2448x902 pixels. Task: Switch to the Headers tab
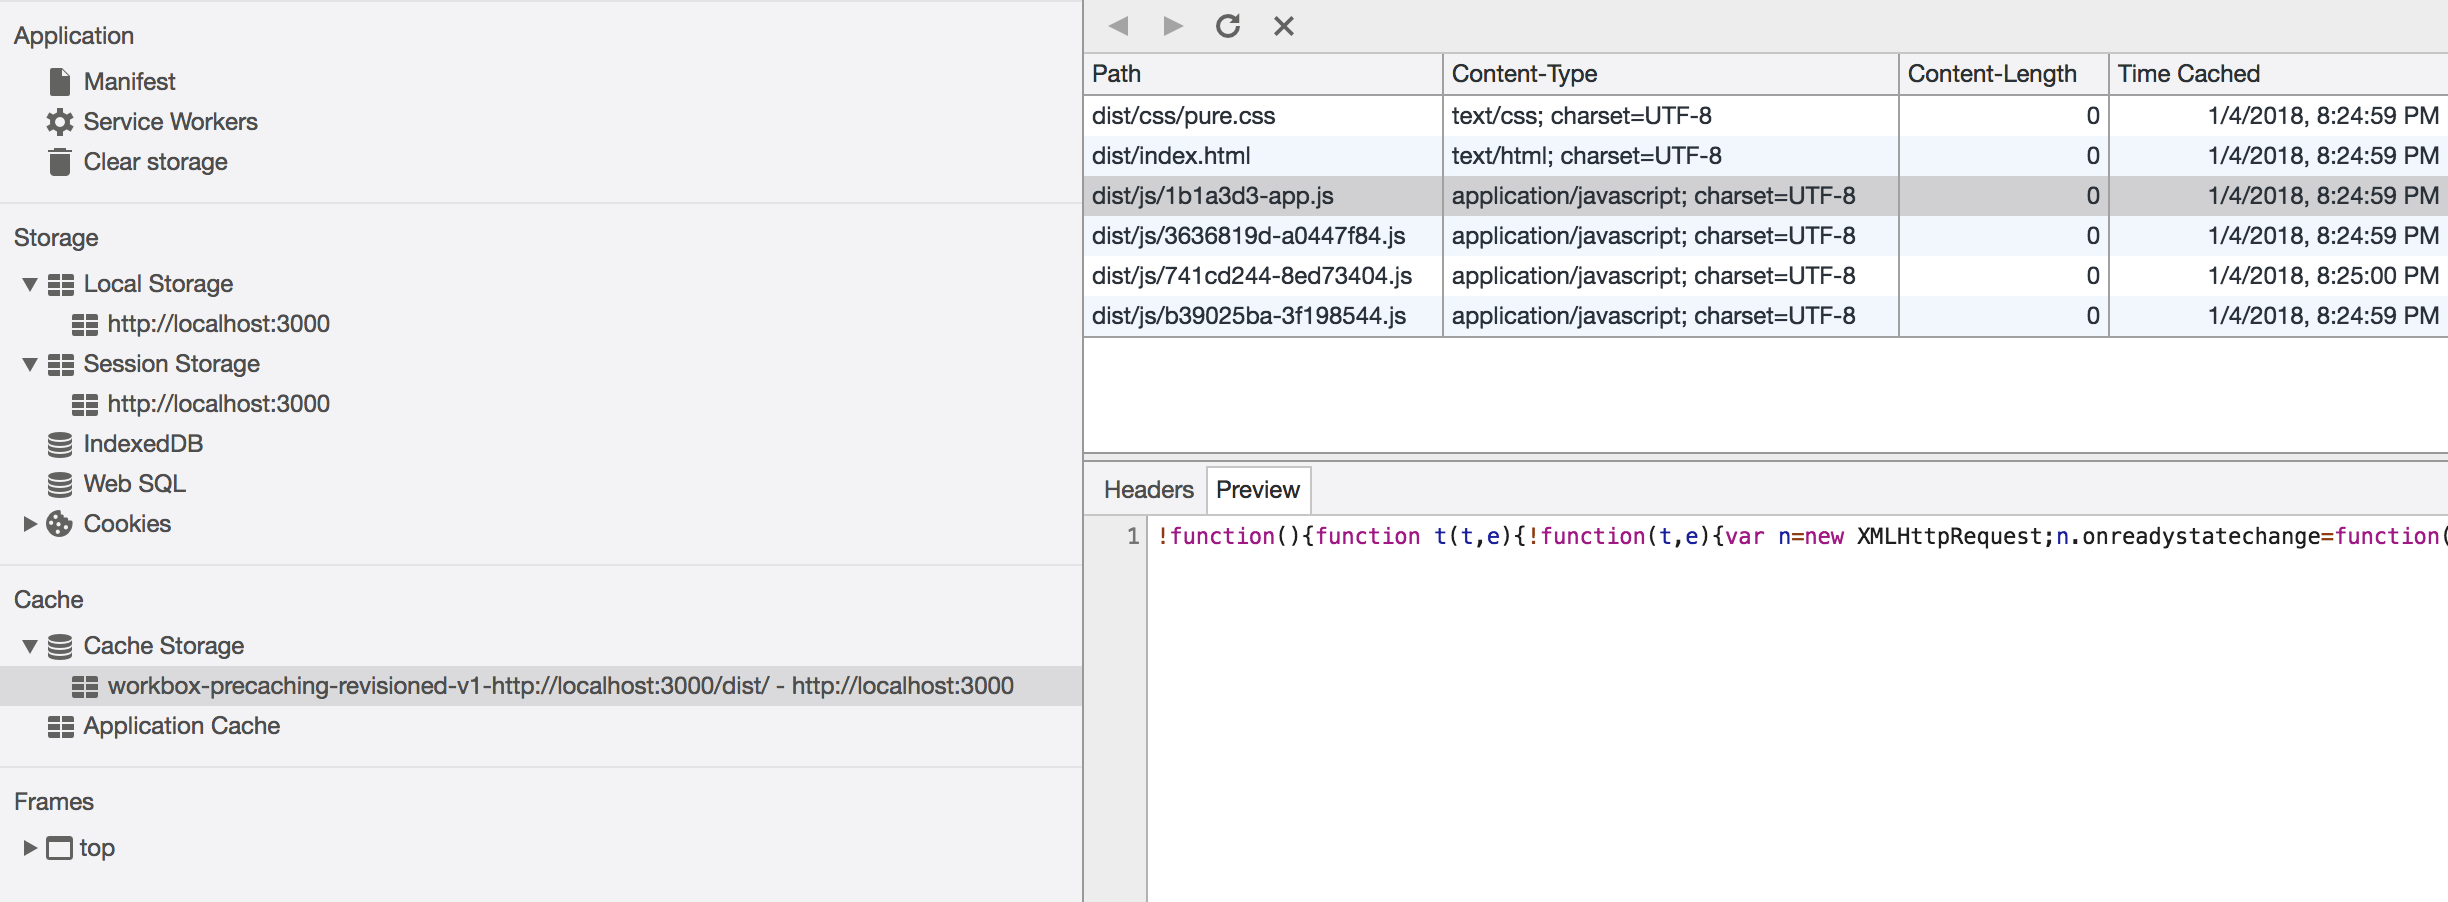(1147, 489)
